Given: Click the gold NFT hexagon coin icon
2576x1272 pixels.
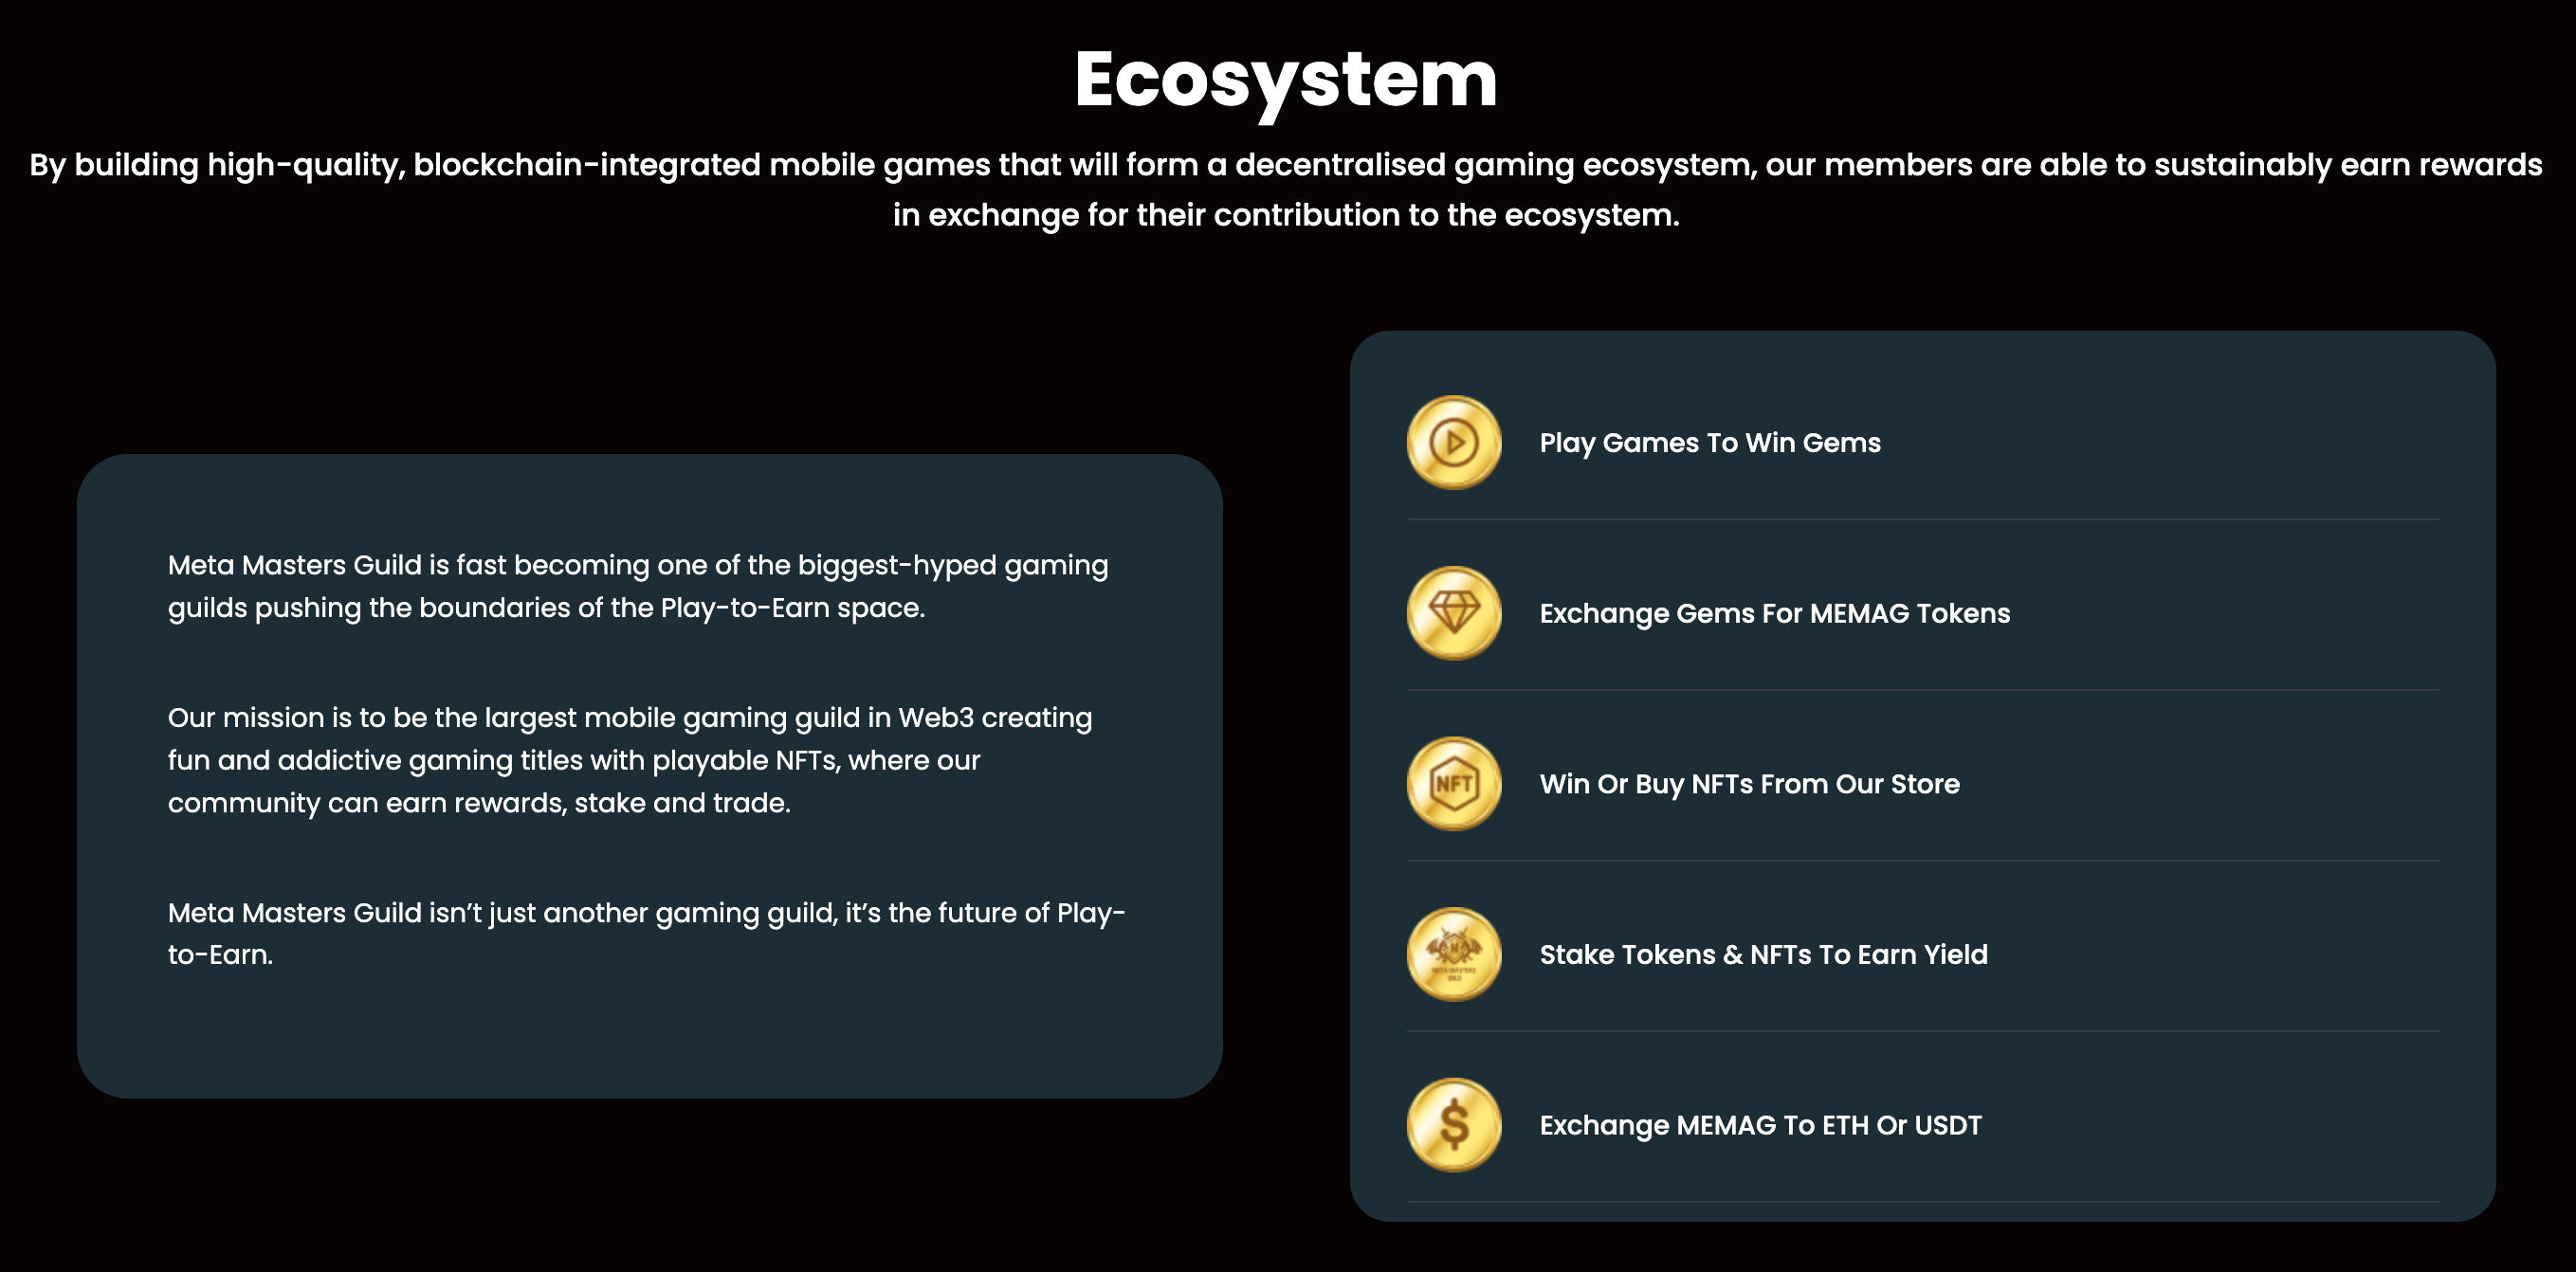Looking at the screenshot, I should [x=1453, y=784].
